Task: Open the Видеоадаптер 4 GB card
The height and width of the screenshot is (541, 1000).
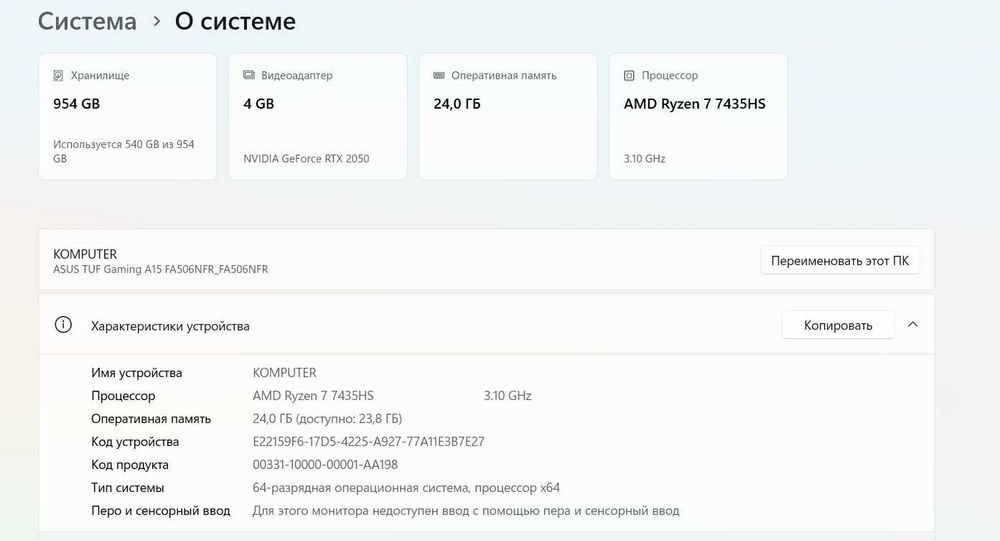Action: (x=318, y=116)
